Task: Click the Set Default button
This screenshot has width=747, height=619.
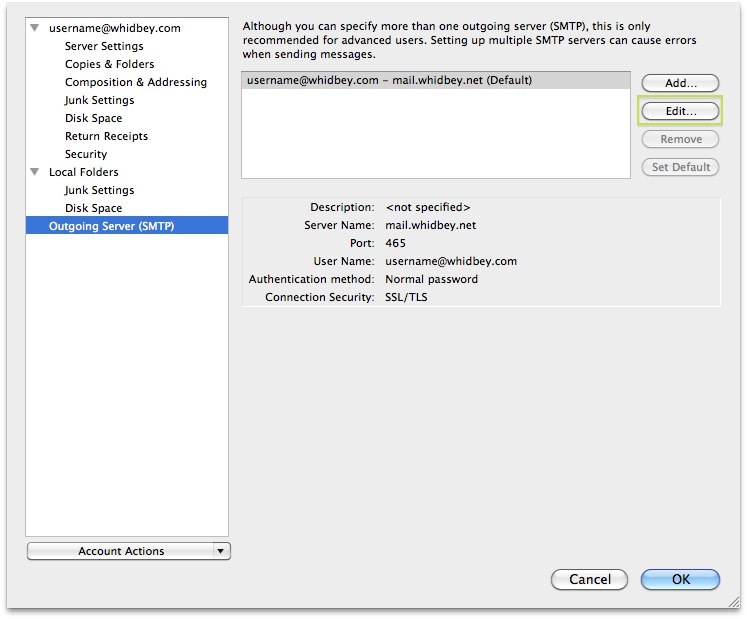Action: 680,167
